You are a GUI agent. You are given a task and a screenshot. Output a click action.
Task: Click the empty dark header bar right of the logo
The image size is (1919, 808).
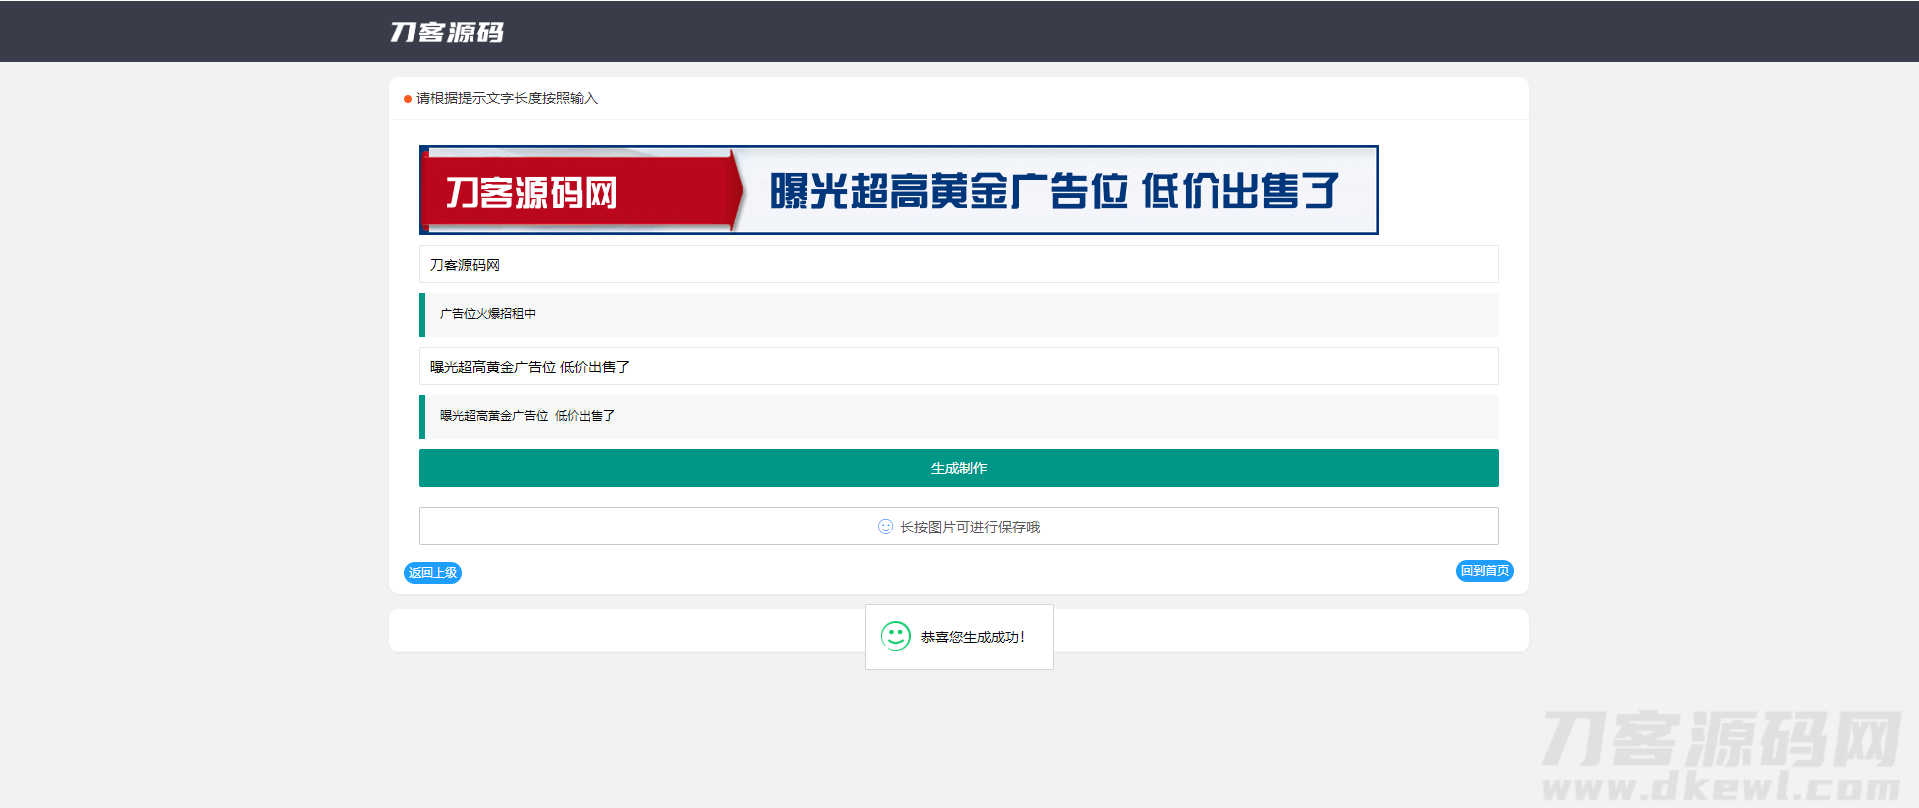[x=1200, y=32]
